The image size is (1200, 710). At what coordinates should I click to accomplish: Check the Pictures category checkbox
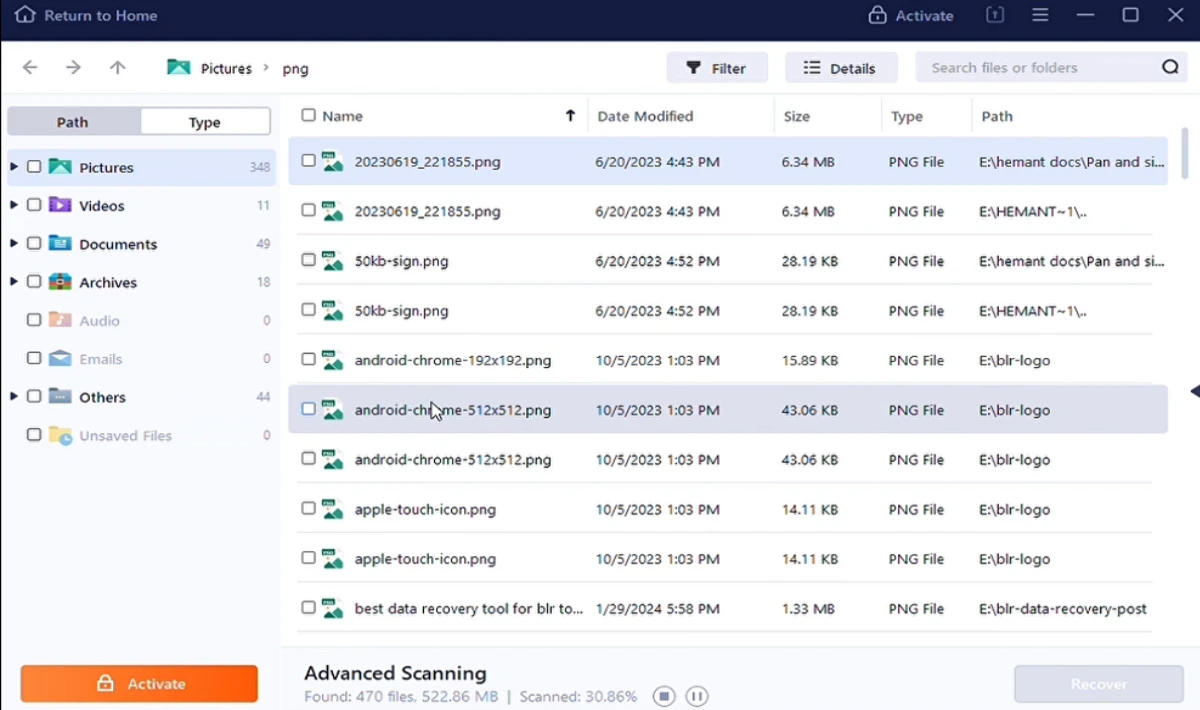coord(33,166)
